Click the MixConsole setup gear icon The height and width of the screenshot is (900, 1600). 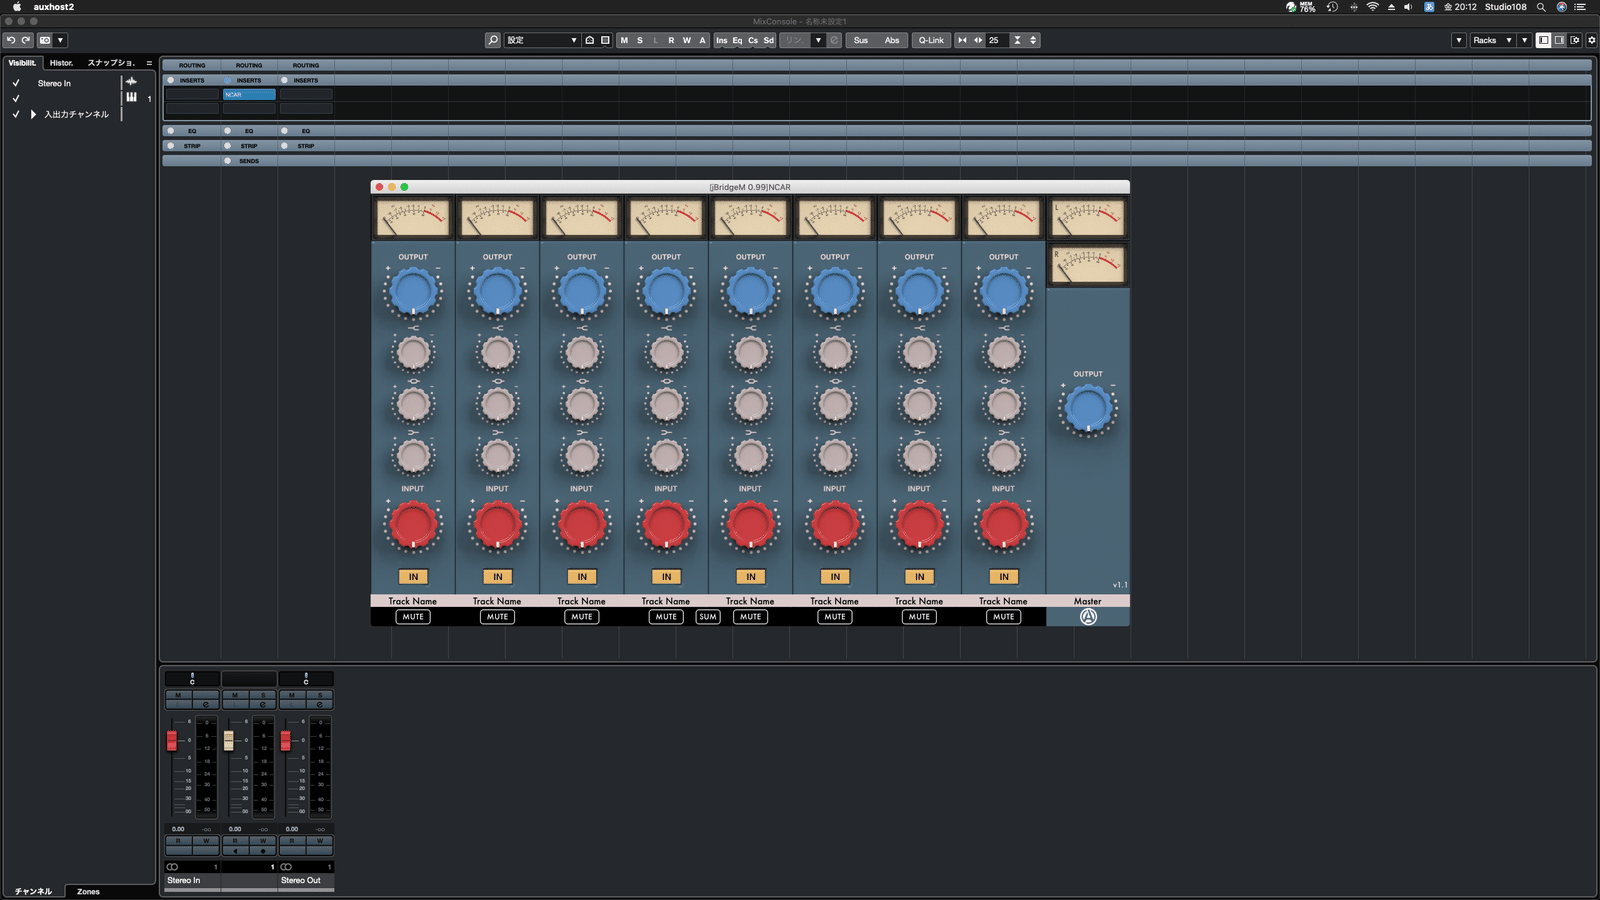pos(1591,40)
